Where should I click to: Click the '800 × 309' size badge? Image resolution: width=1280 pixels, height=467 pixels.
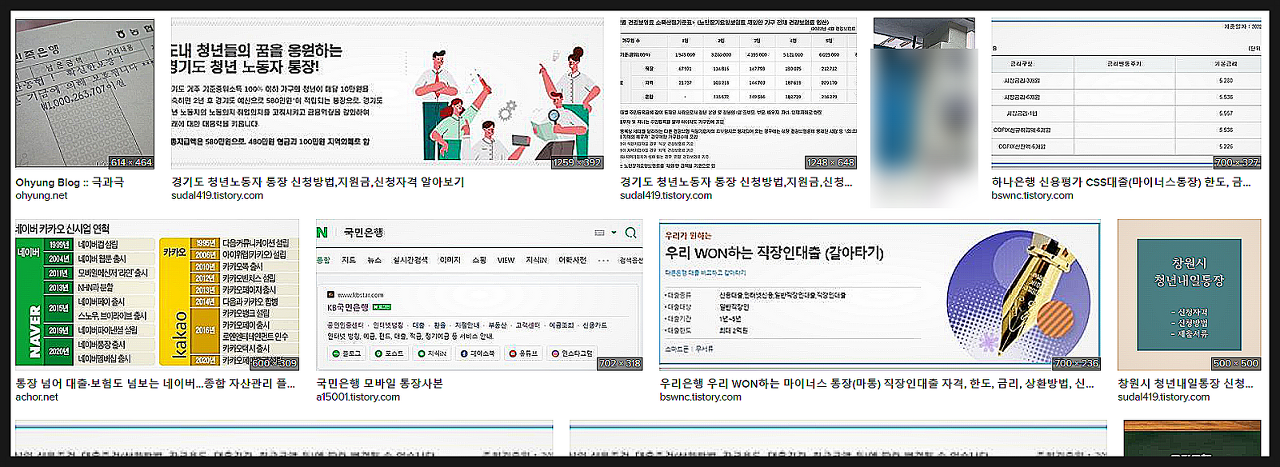(x=274, y=363)
